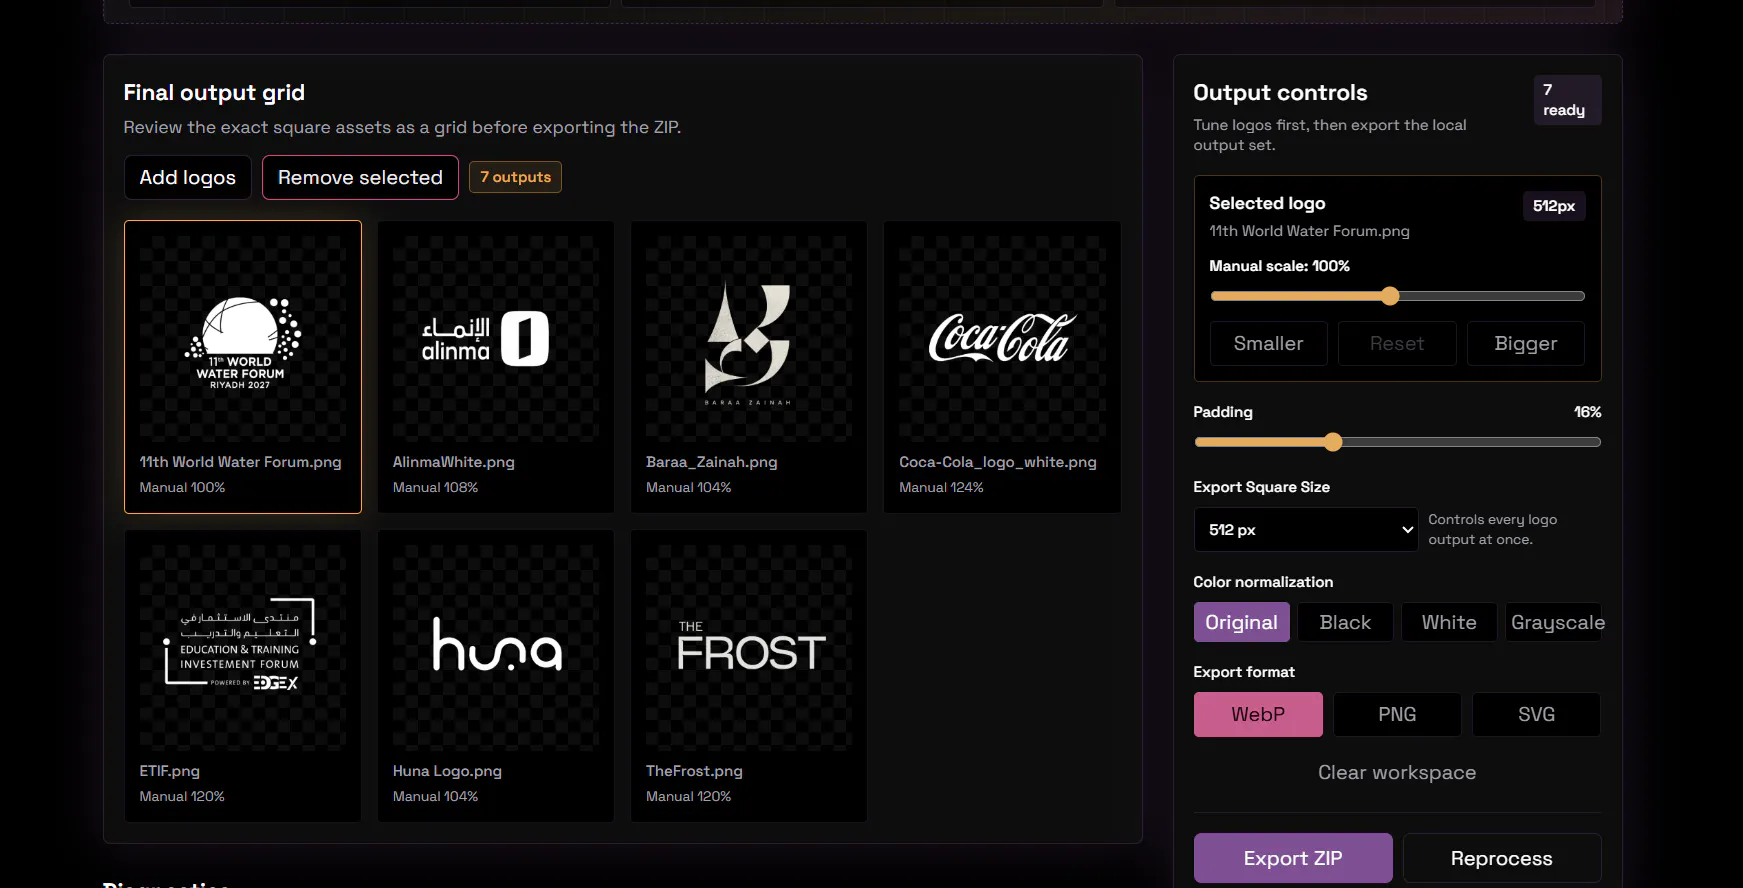Viewport: 1743px width, 888px height.
Task: Click the Export ZIP button
Action: pos(1293,858)
